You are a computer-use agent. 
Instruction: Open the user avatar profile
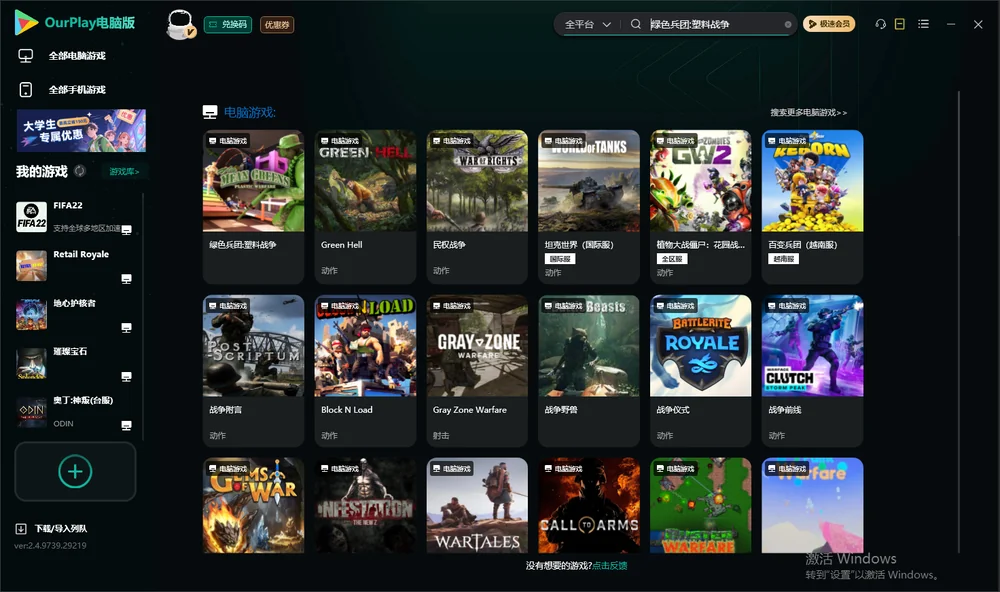(x=180, y=24)
